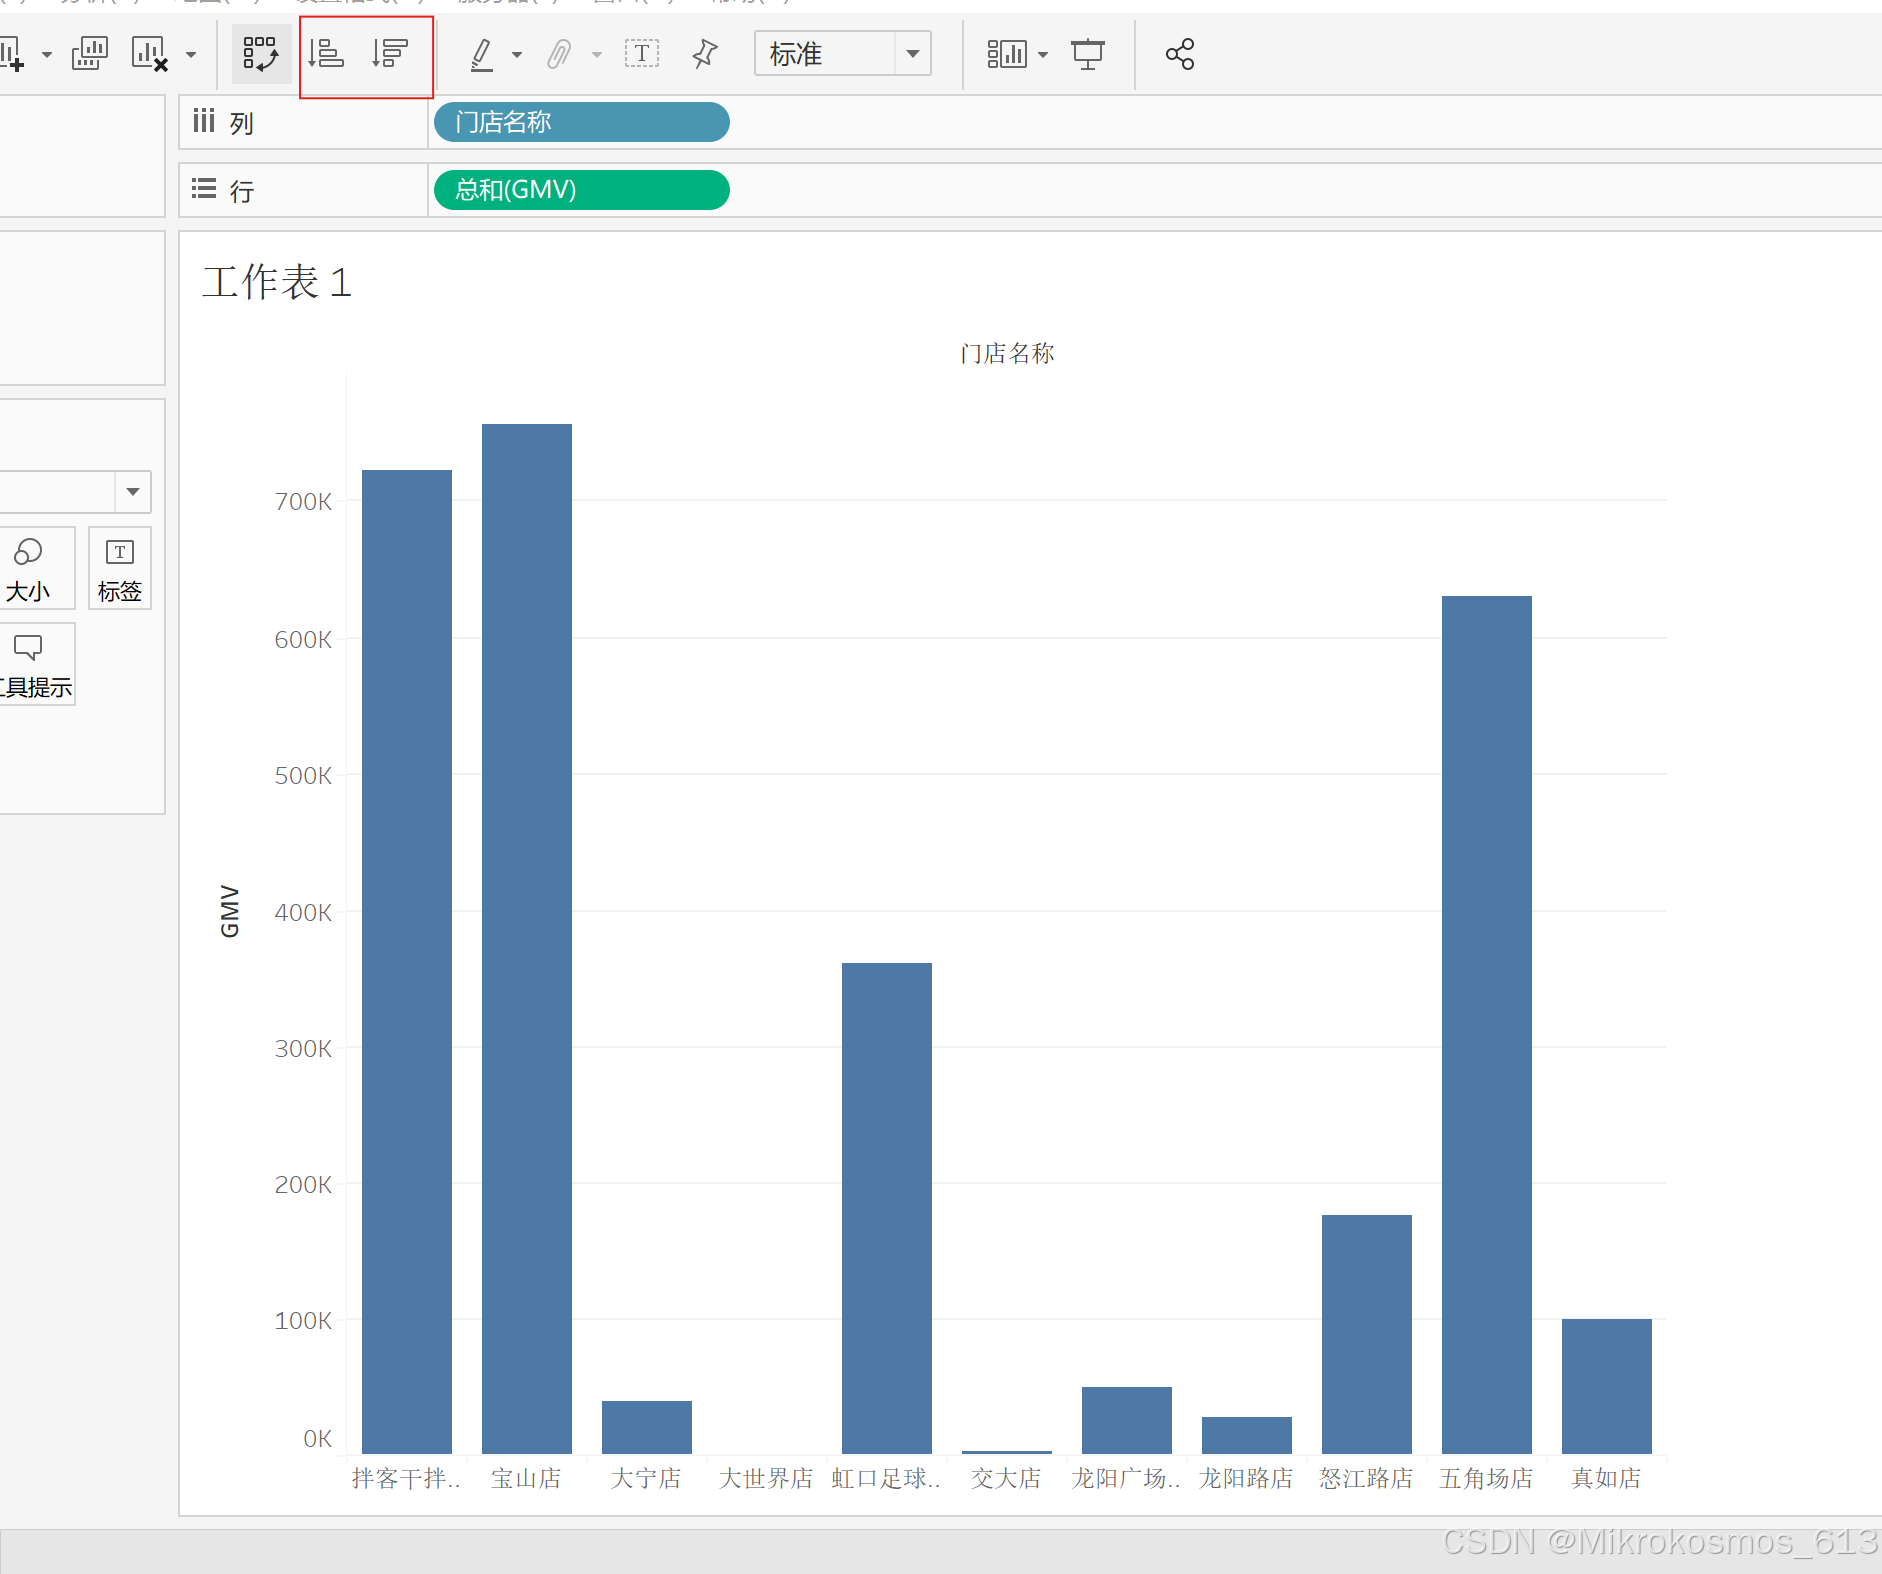The height and width of the screenshot is (1574, 1882).
Task: Click the fix axes pin icon
Action: click(x=704, y=54)
